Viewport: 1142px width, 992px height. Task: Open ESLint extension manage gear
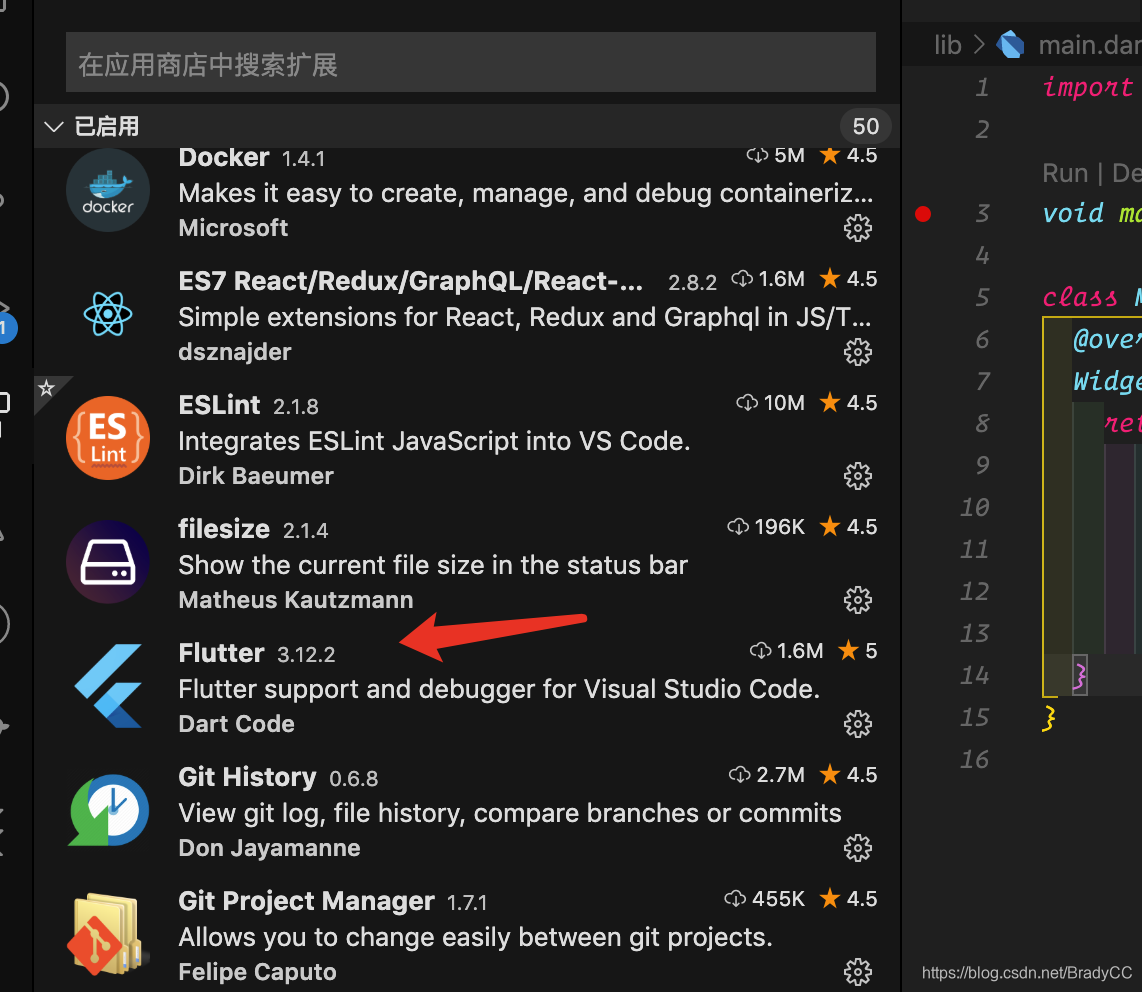857,476
